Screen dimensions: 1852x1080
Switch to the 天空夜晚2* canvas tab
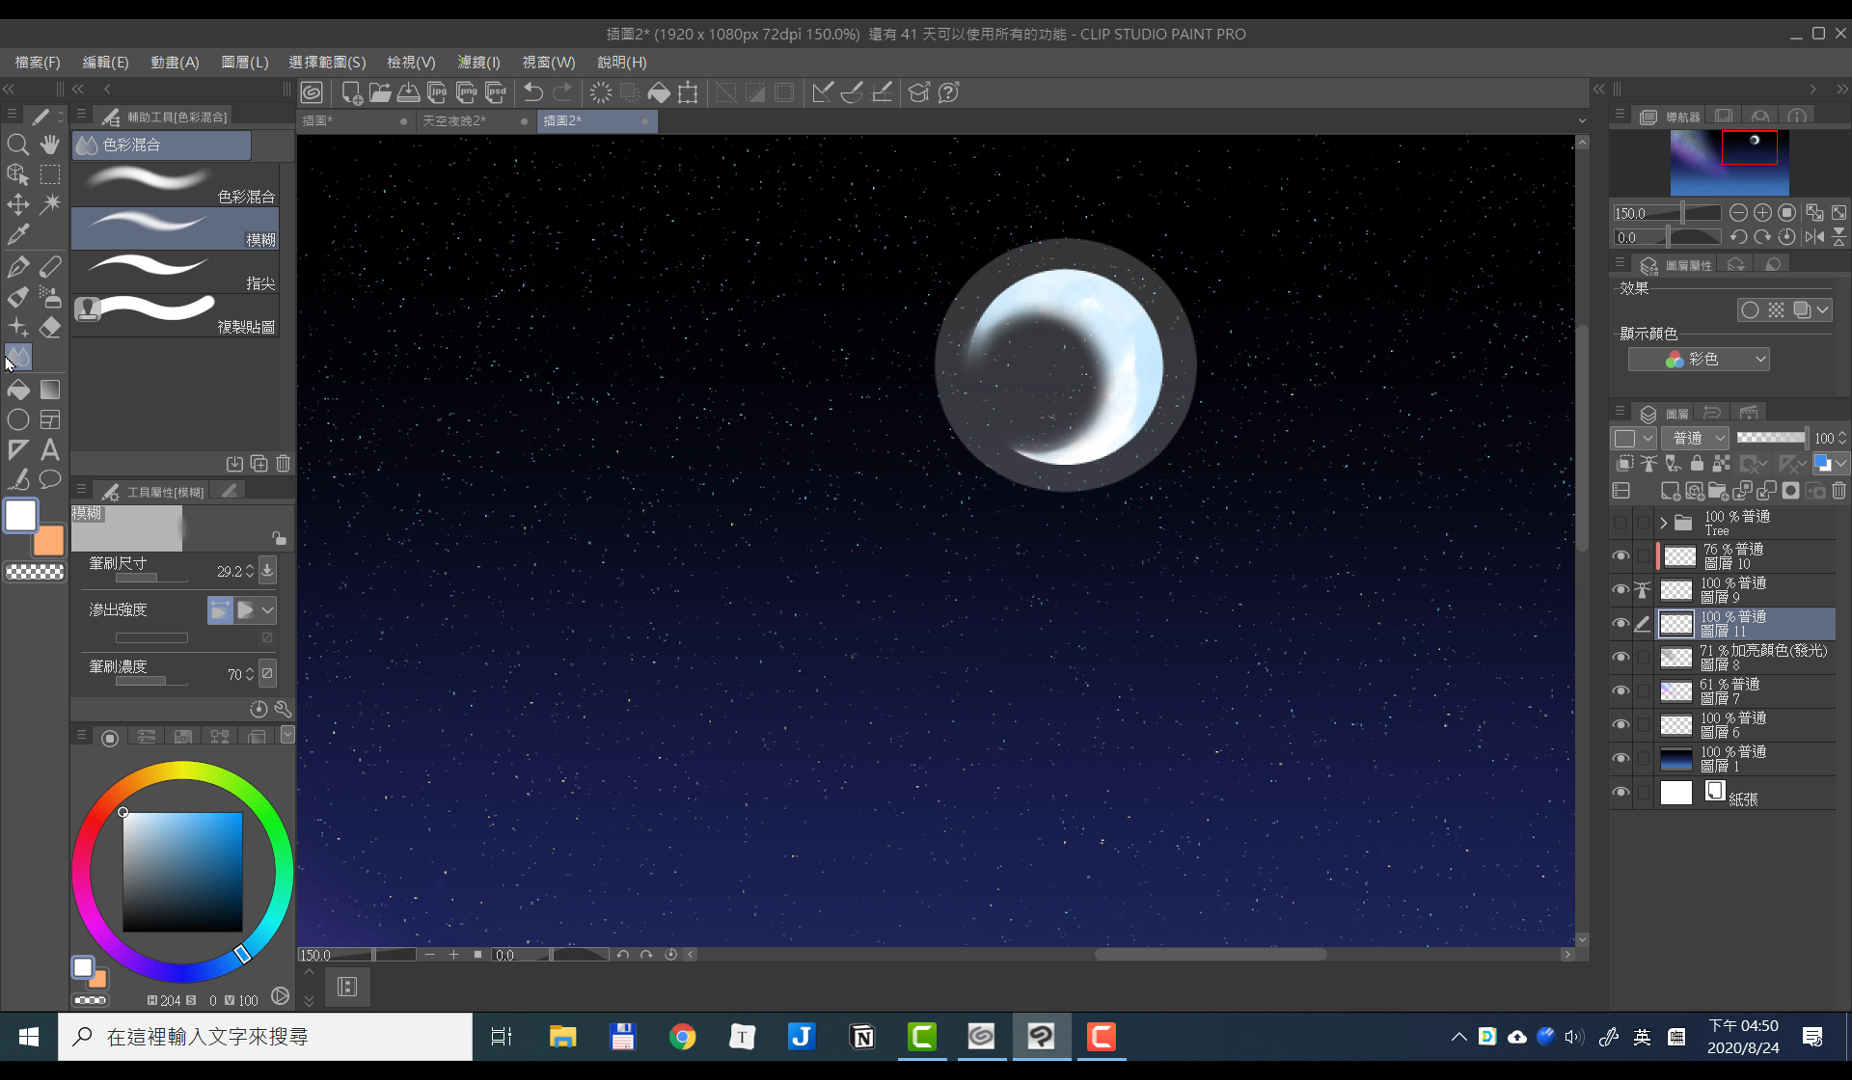(x=455, y=121)
